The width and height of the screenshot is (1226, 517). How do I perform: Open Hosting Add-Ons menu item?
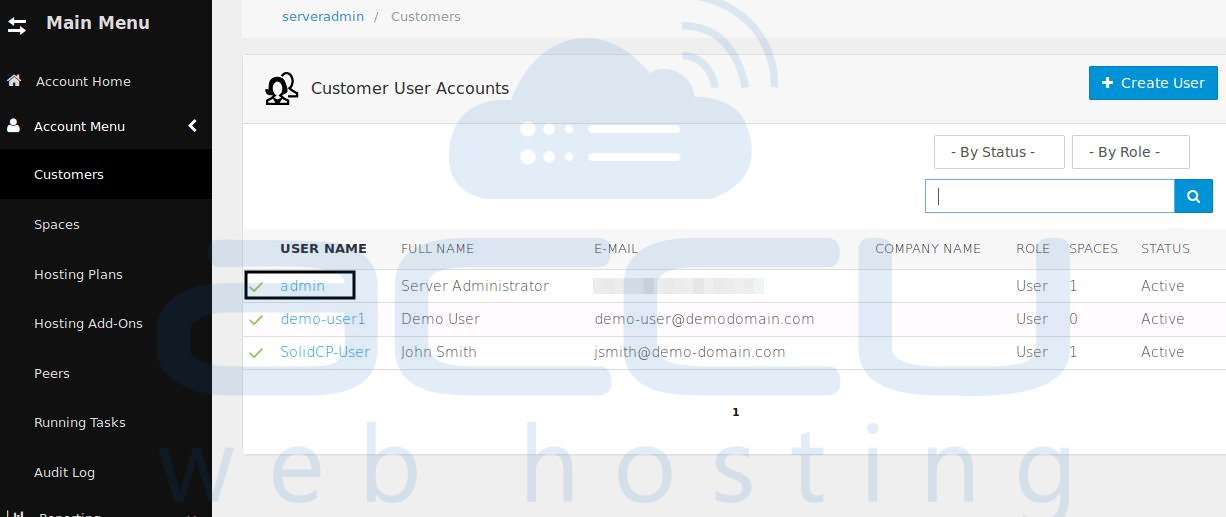click(x=88, y=323)
